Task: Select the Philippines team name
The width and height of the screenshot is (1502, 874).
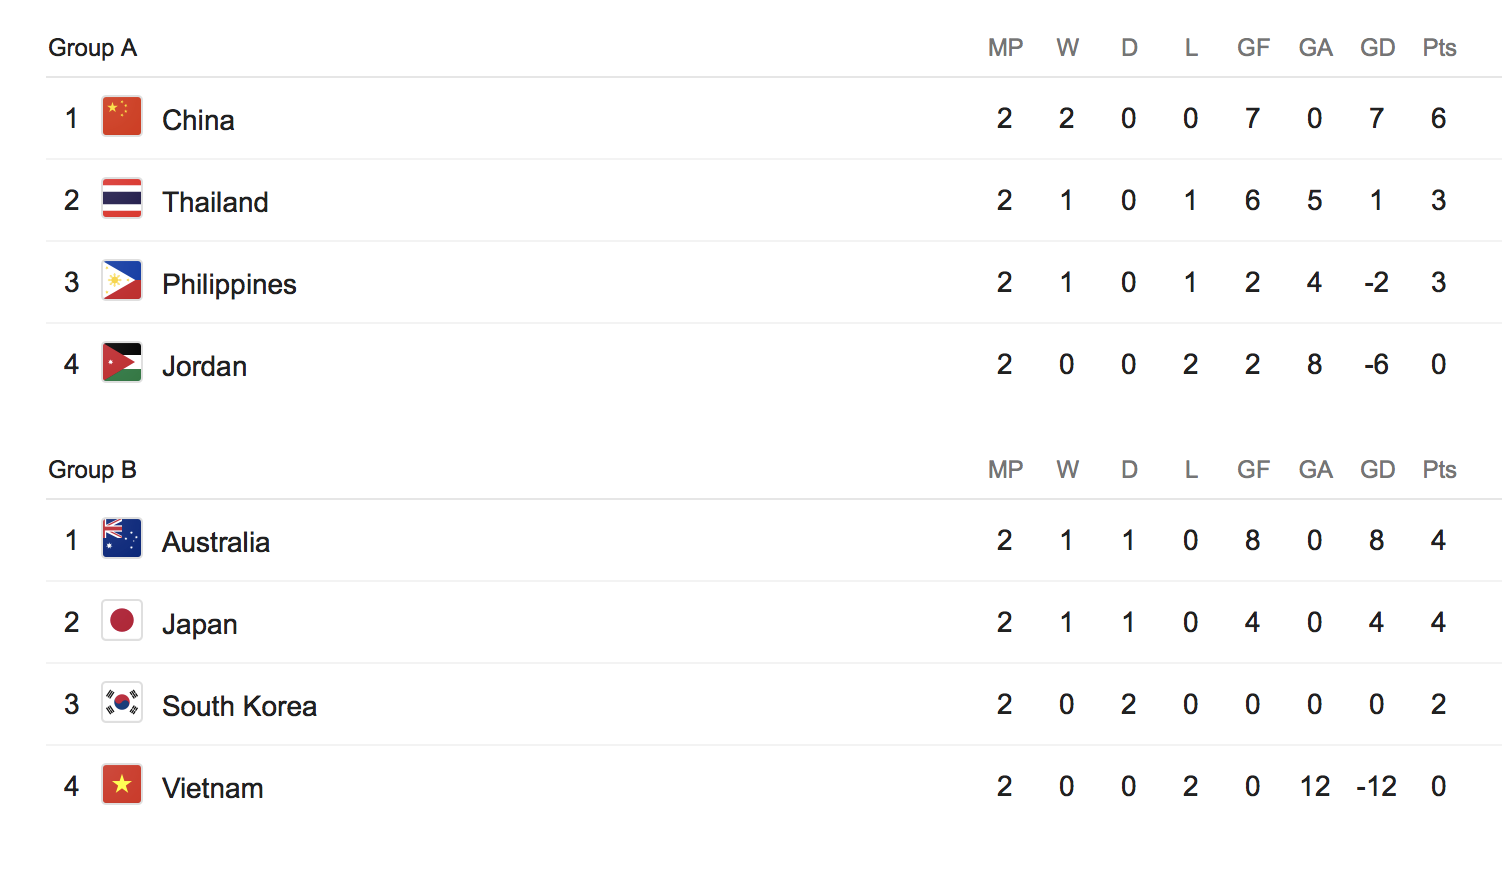Action: coord(229,284)
